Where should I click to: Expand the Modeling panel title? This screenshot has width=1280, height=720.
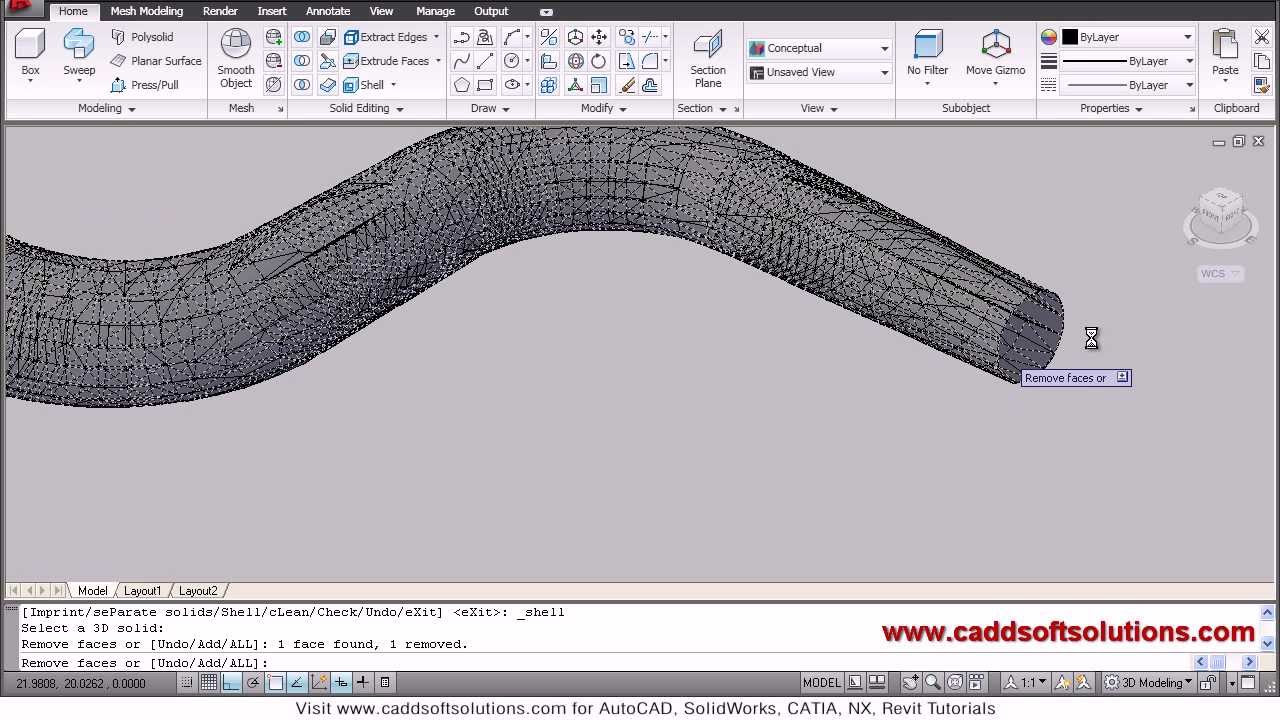(106, 108)
